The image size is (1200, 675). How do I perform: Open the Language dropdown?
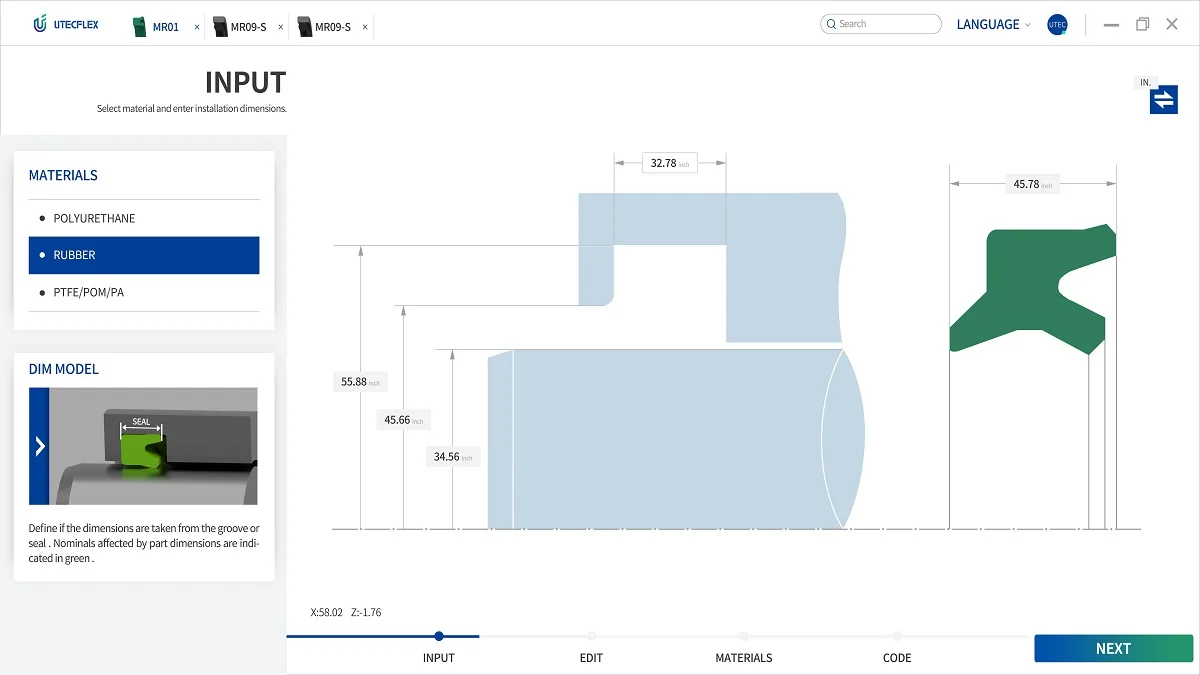tap(993, 25)
